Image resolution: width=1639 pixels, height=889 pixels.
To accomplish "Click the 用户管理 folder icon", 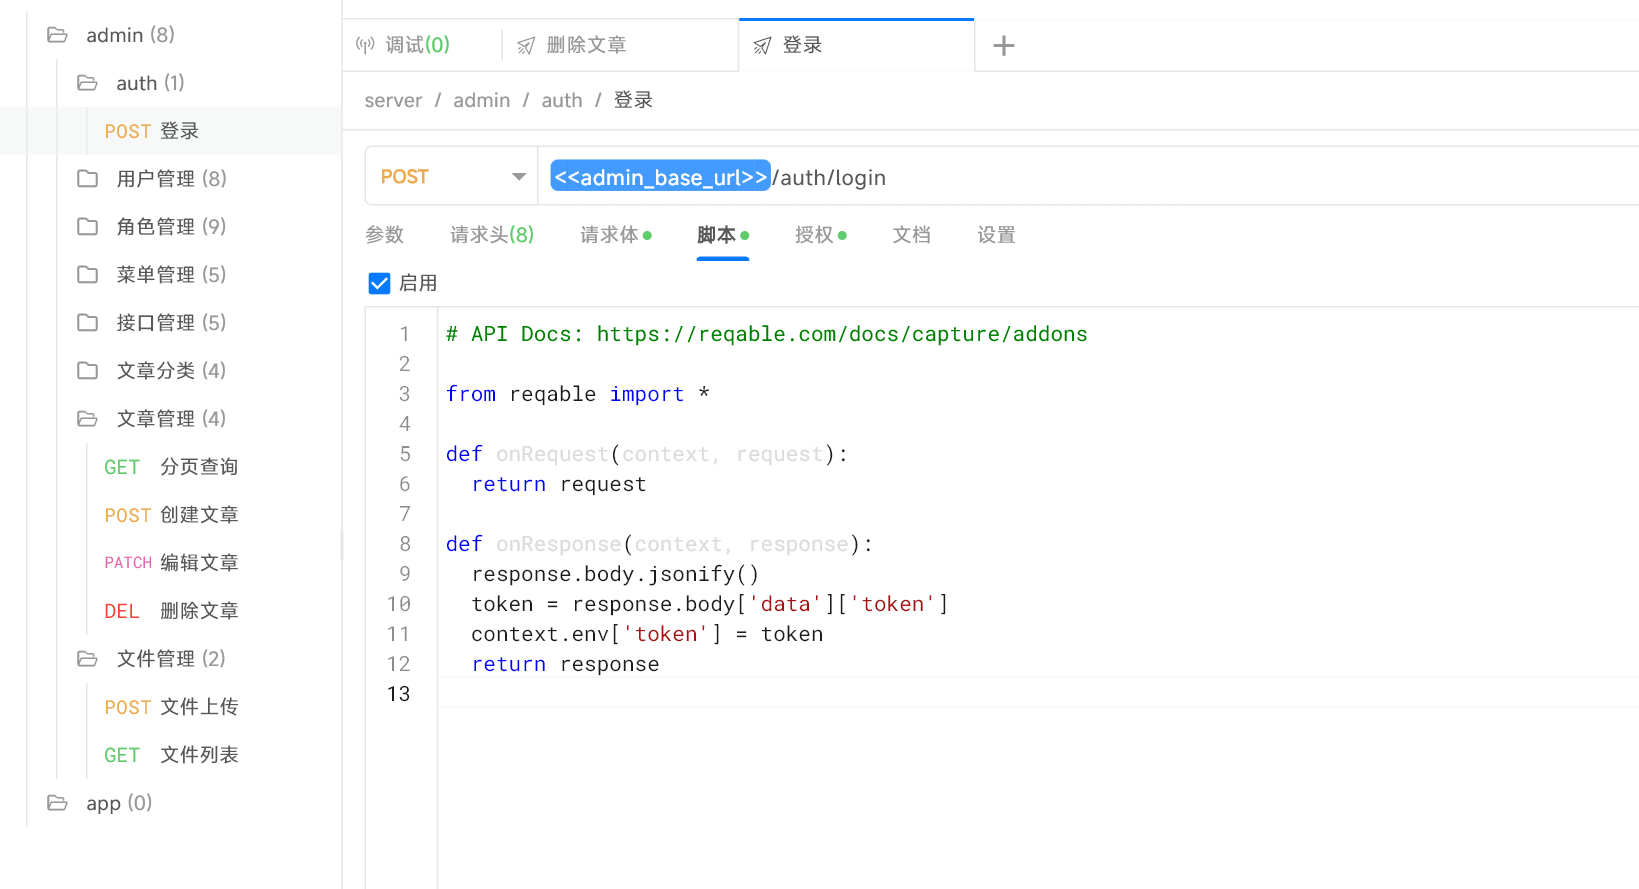I will [88, 179].
